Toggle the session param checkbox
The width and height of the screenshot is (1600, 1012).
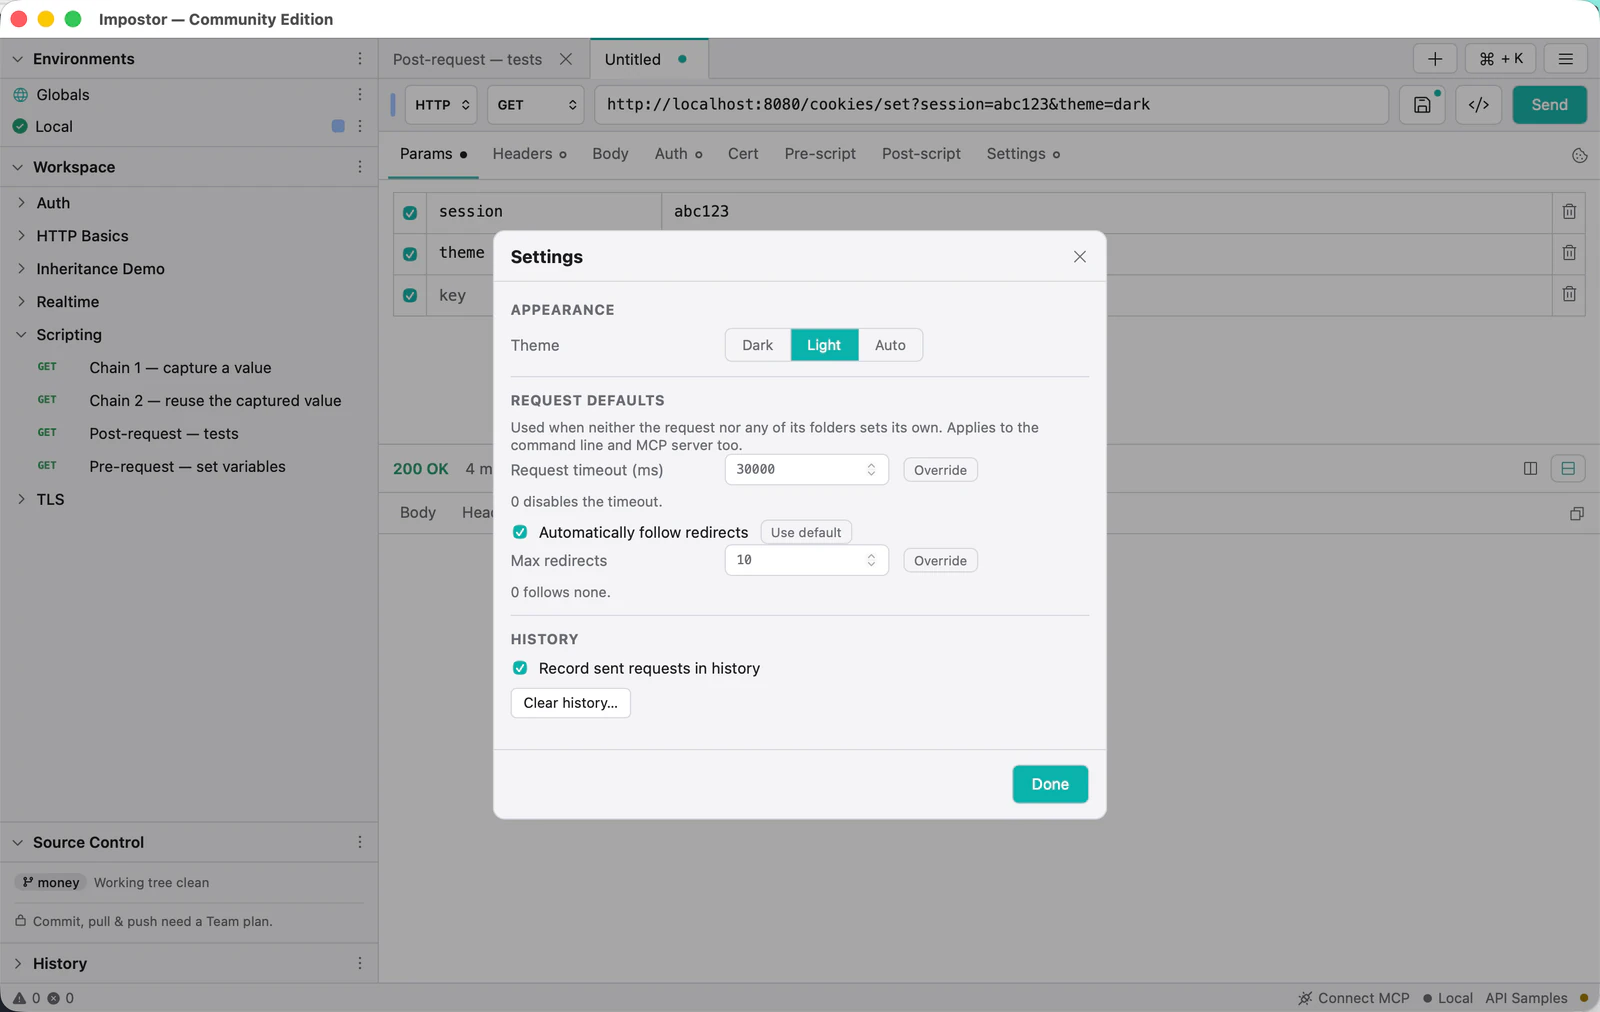[410, 212]
